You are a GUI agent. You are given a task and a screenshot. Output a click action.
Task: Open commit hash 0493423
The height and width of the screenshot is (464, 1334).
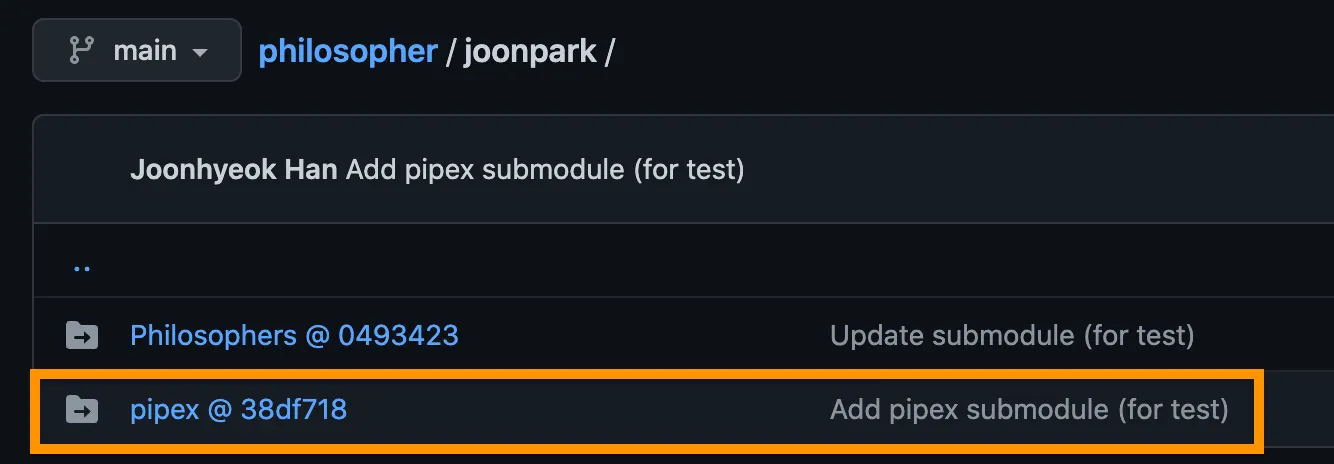coord(398,335)
